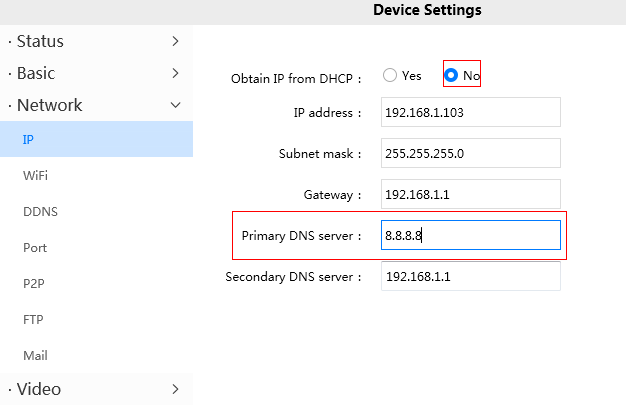Expand the Status section chevron
This screenshot has width=626, height=405.
175,41
